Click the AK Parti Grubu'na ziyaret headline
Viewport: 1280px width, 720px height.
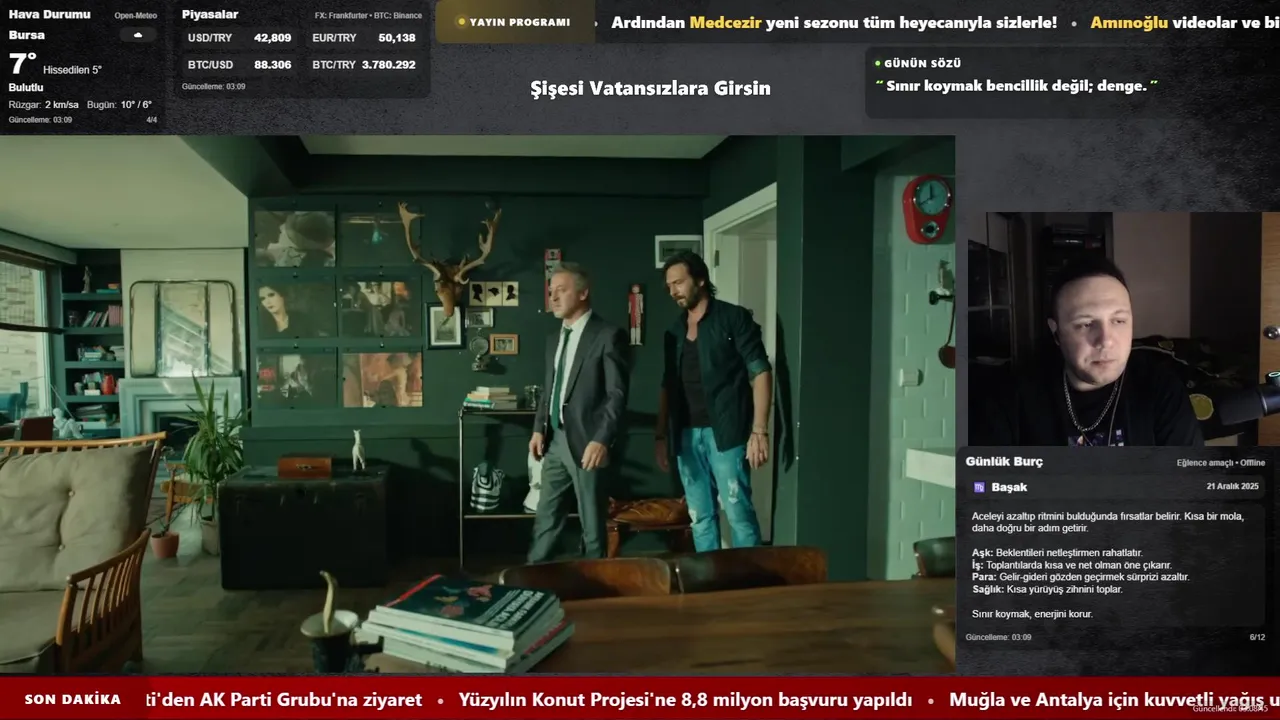tap(284, 700)
